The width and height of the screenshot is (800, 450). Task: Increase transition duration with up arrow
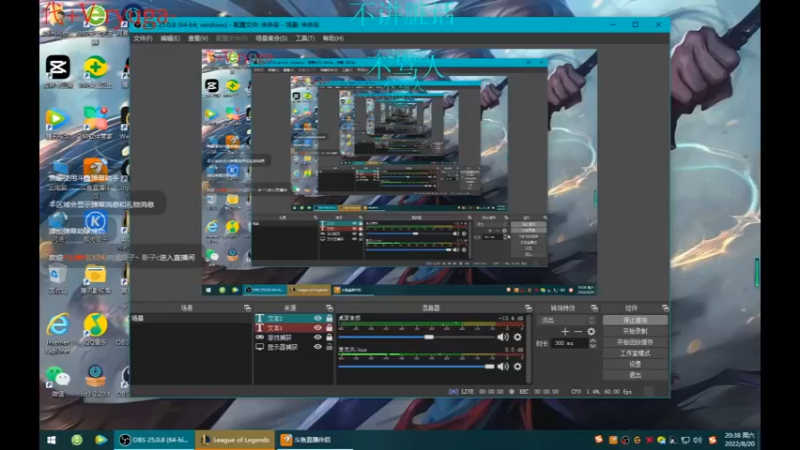click(592, 341)
